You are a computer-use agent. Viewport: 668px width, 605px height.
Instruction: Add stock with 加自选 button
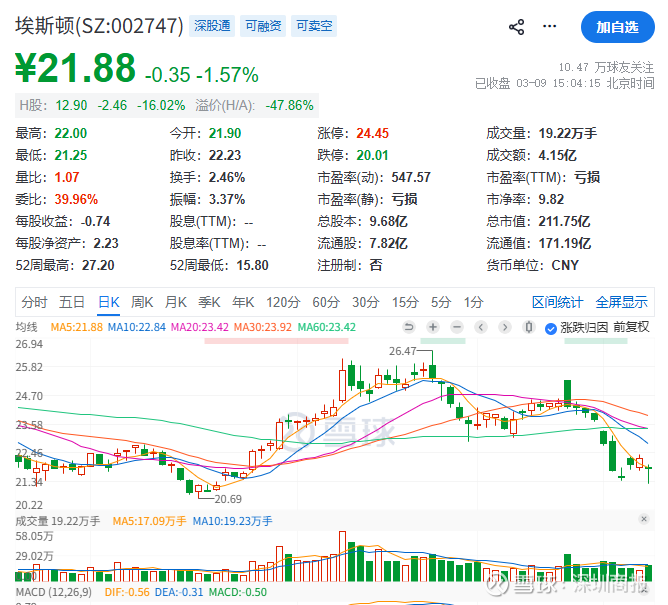[617, 27]
